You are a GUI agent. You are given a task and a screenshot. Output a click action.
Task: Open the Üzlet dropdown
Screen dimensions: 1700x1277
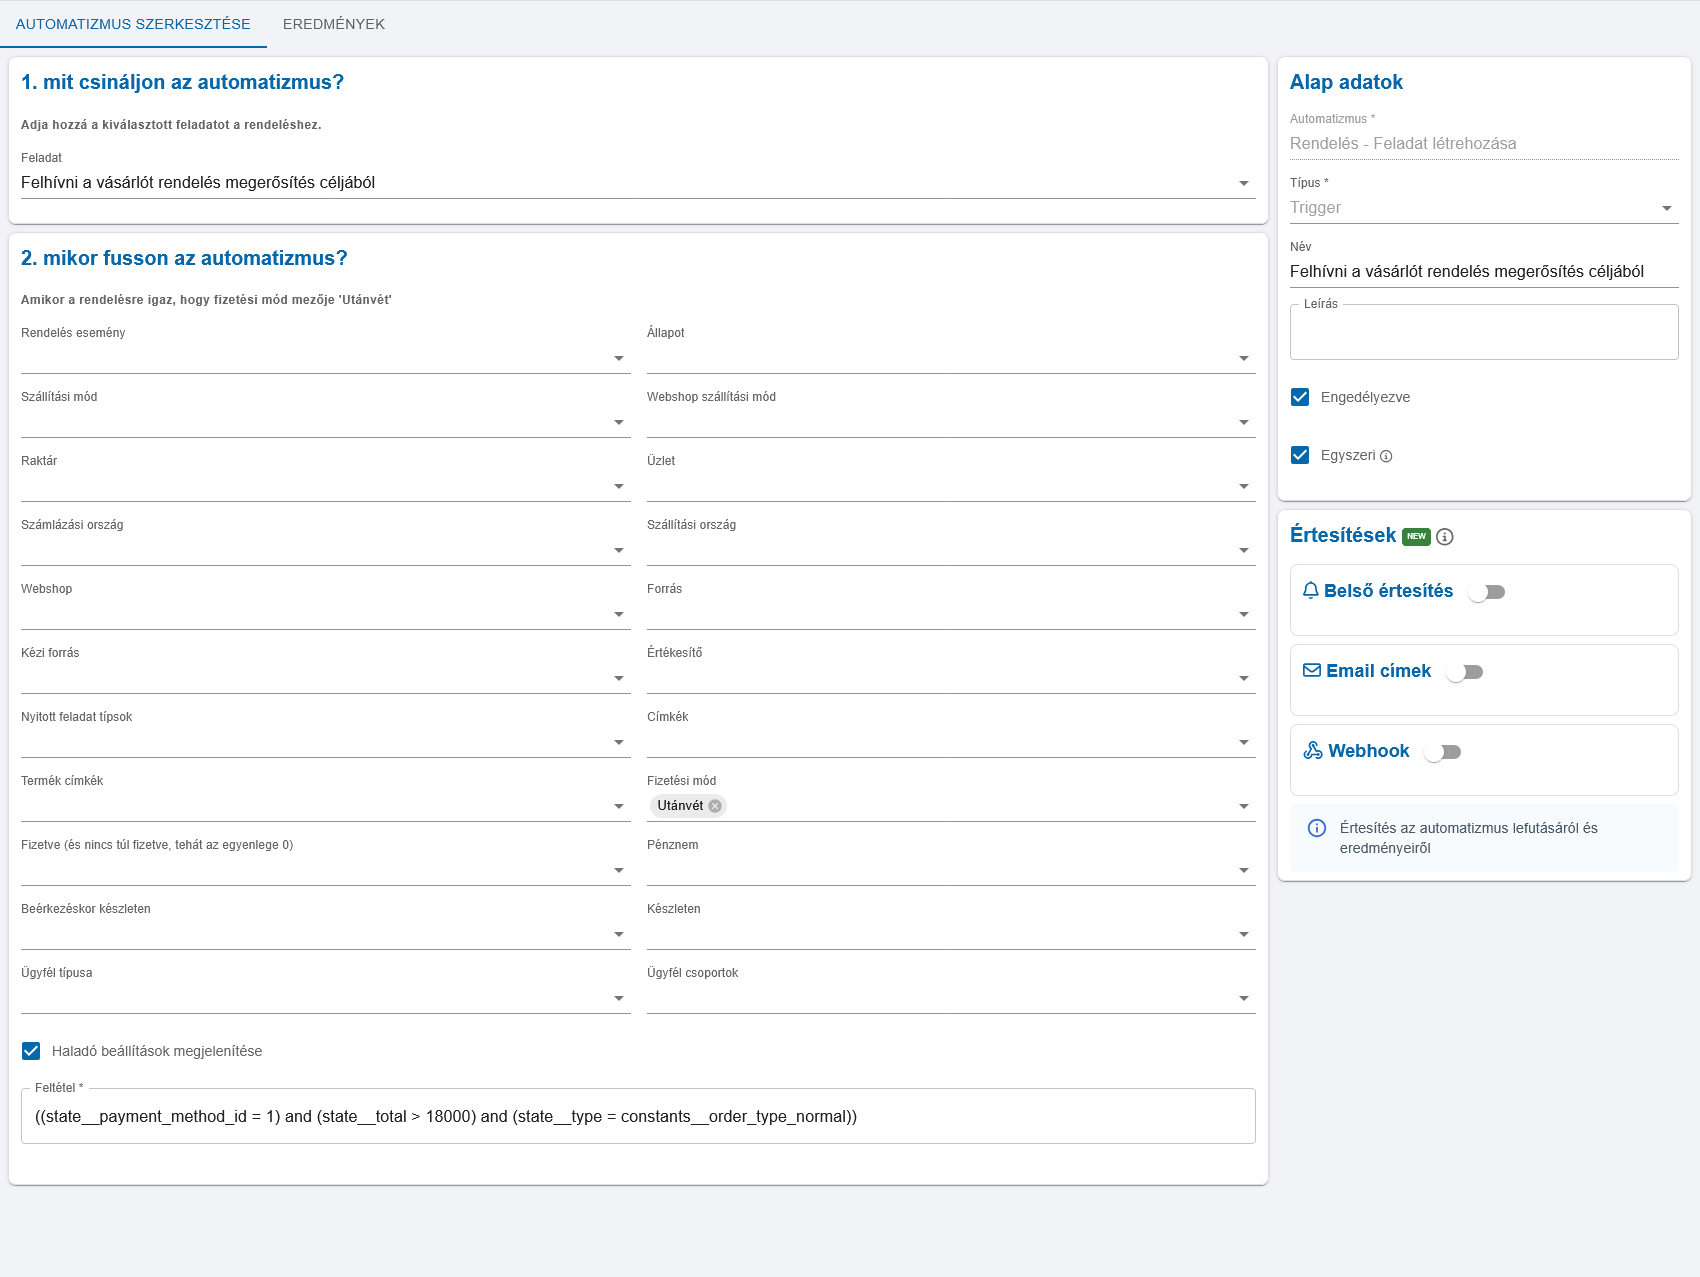pos(951,486)
